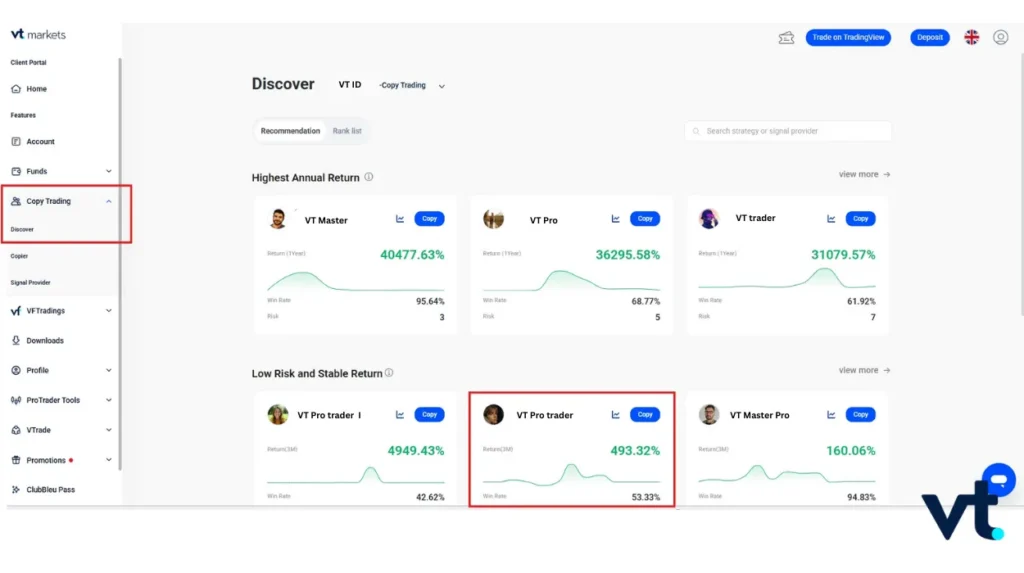Select the Recommendation tab
The height and width of the screenshot is (573, 1024).
coord(291,131)
